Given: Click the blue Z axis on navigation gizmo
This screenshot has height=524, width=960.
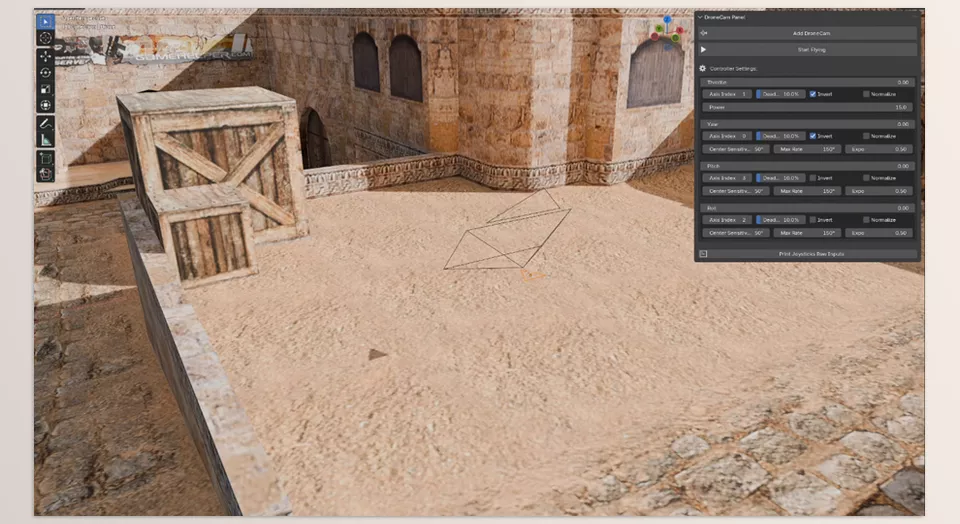Looking at the screenshot, I should (667, 20).
